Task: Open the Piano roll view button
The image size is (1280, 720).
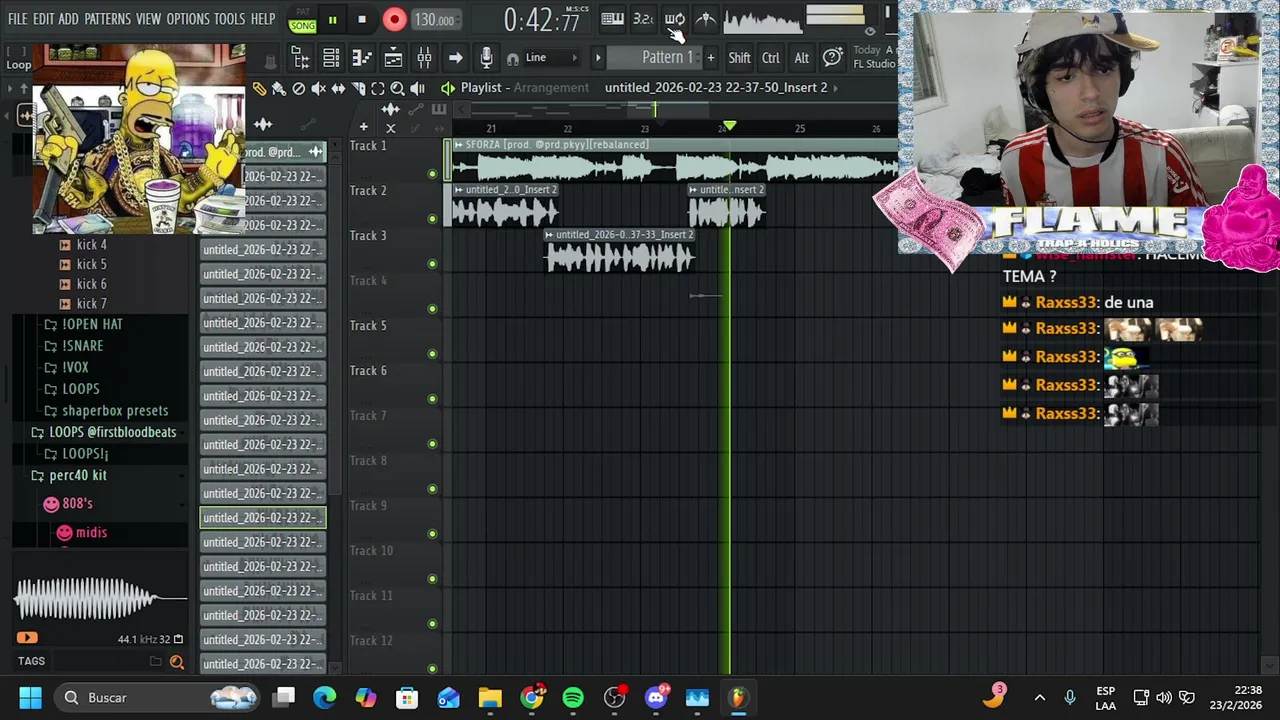Action: 362,58
